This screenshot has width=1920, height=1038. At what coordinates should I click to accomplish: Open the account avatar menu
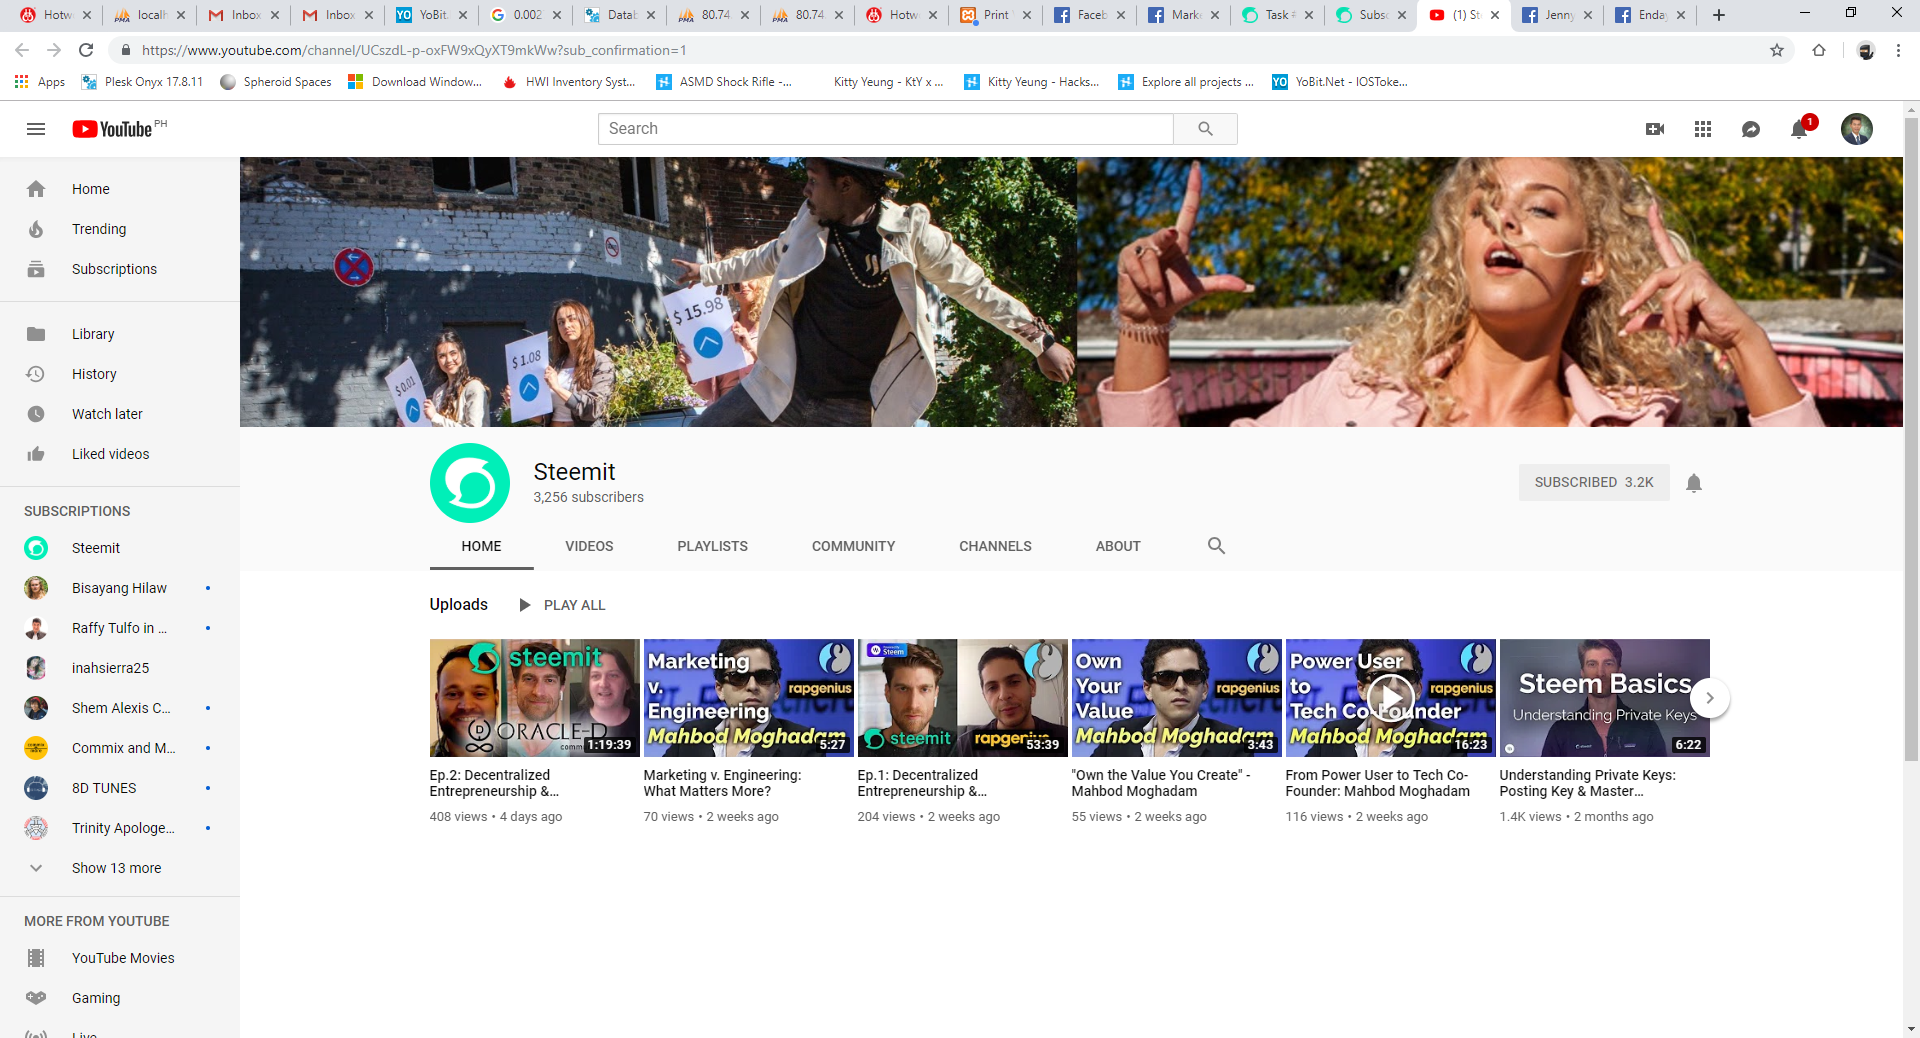point(1857,129)
